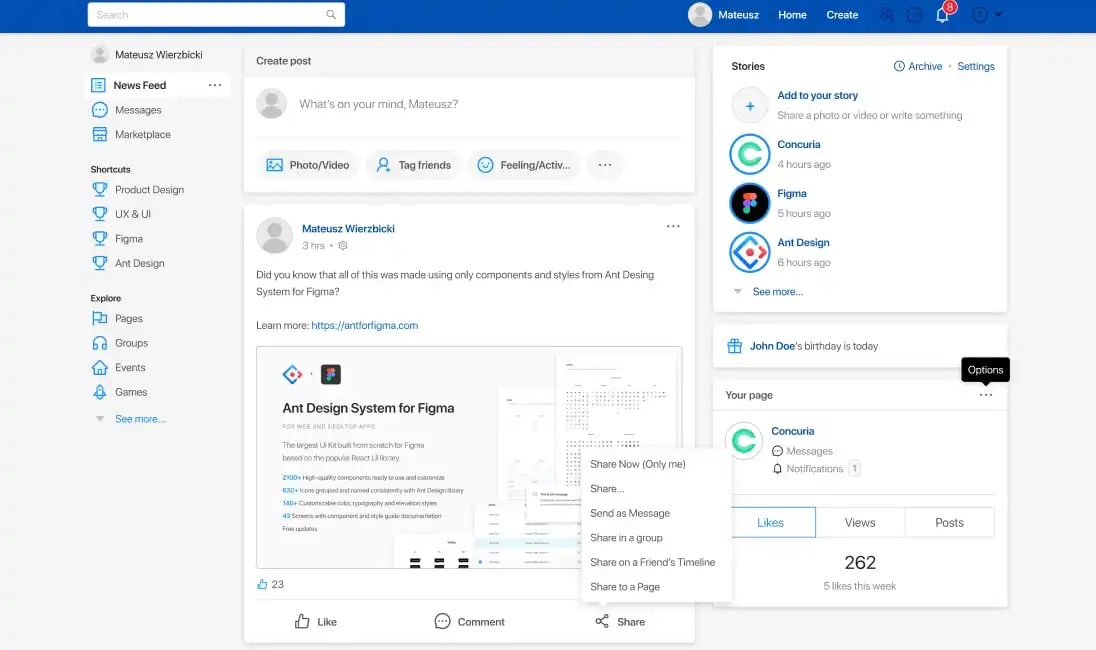Click the Feeling/Activity button
1096x650 pixels.
click(524, 165)
